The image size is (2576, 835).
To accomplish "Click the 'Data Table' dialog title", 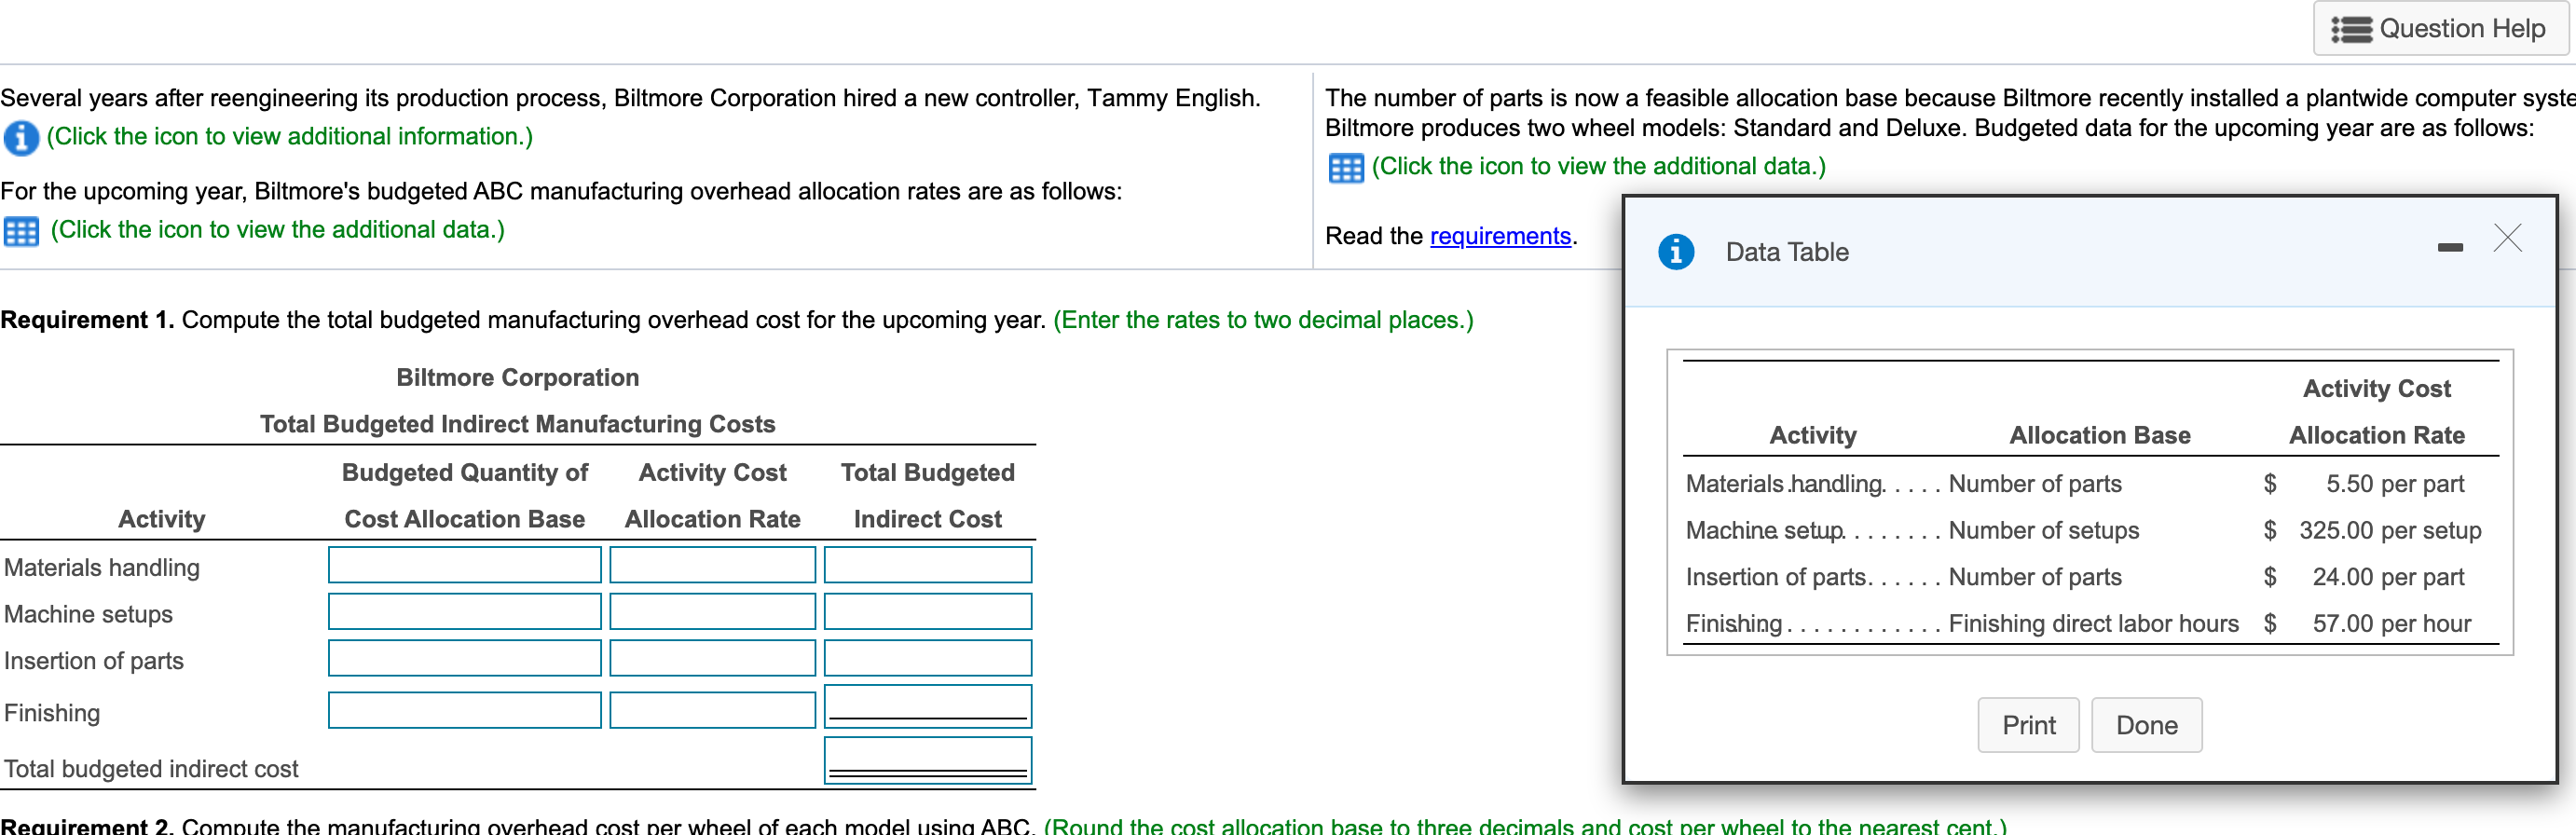I will coord(1787,252).
